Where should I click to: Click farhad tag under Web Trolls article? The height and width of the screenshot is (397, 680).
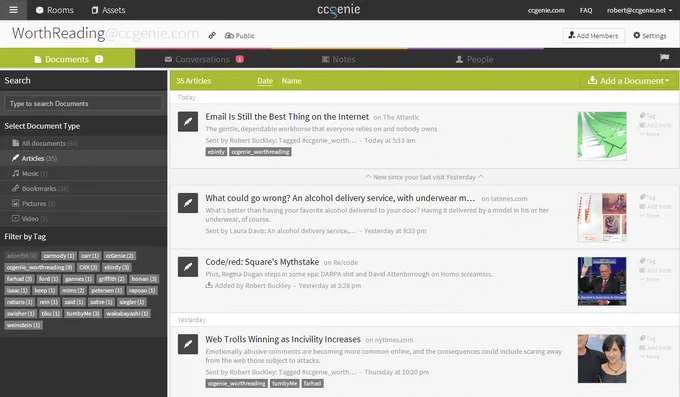[312, 384]
